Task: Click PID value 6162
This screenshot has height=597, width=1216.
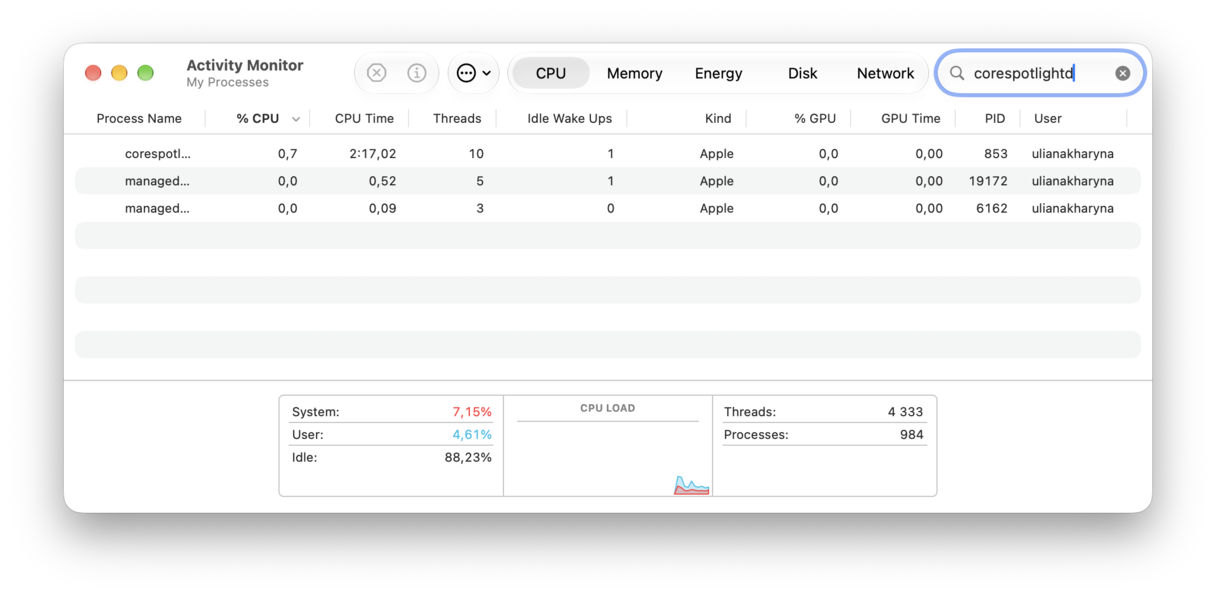Action: point(992,208)
